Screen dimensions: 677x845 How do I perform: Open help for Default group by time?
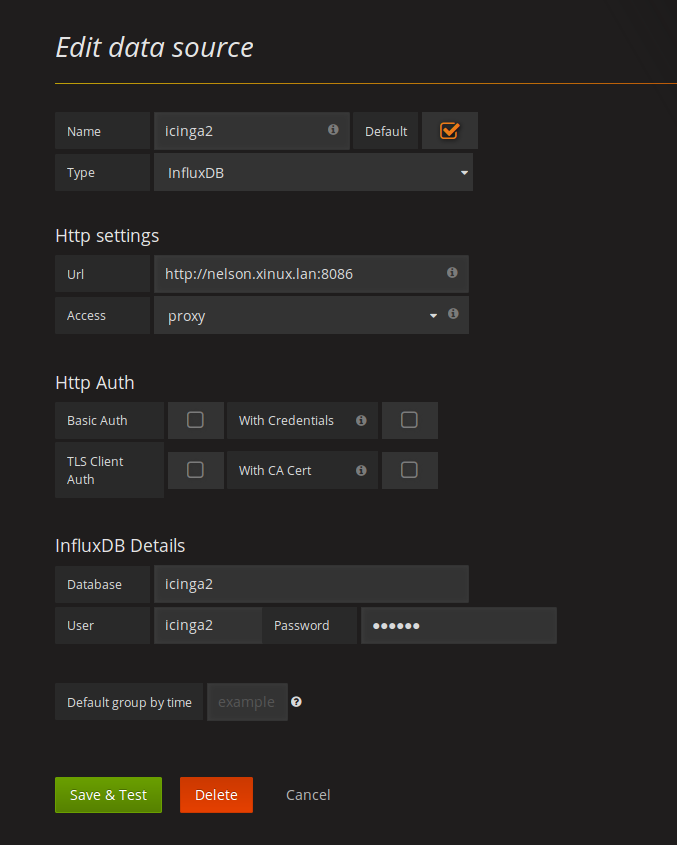pyautogui.click(x=295, y=701)
